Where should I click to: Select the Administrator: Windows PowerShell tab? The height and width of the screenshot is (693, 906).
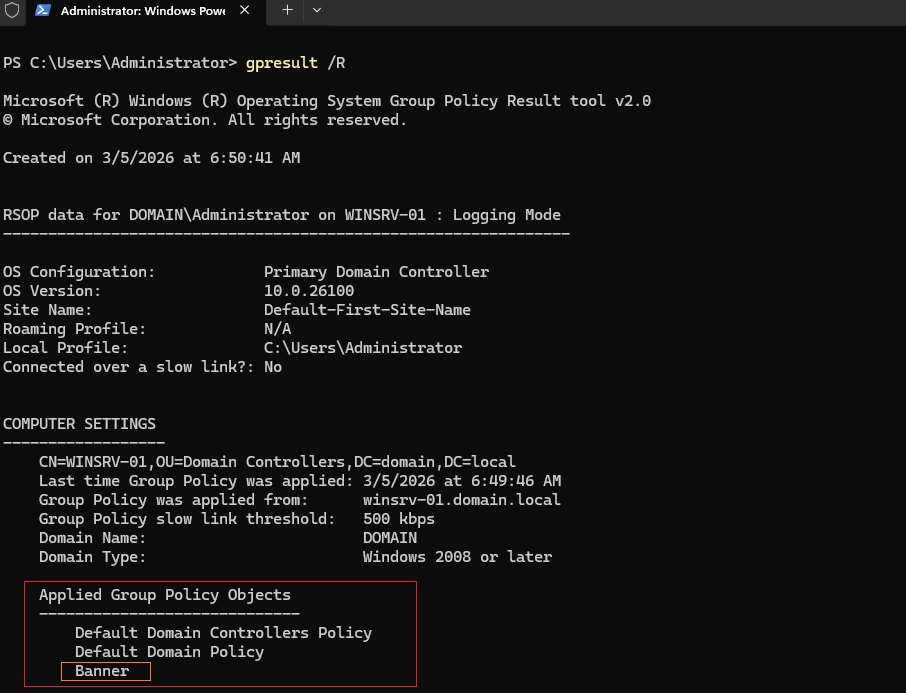click(x=140, y=11)
